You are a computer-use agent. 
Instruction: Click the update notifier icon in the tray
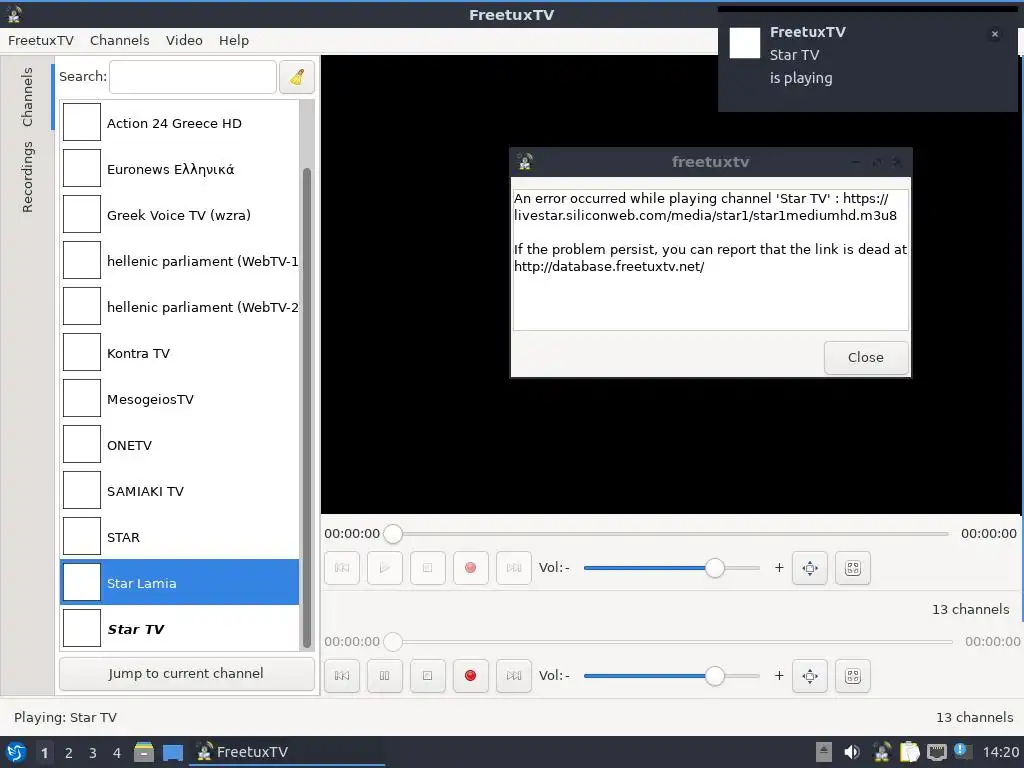(961, 751)
